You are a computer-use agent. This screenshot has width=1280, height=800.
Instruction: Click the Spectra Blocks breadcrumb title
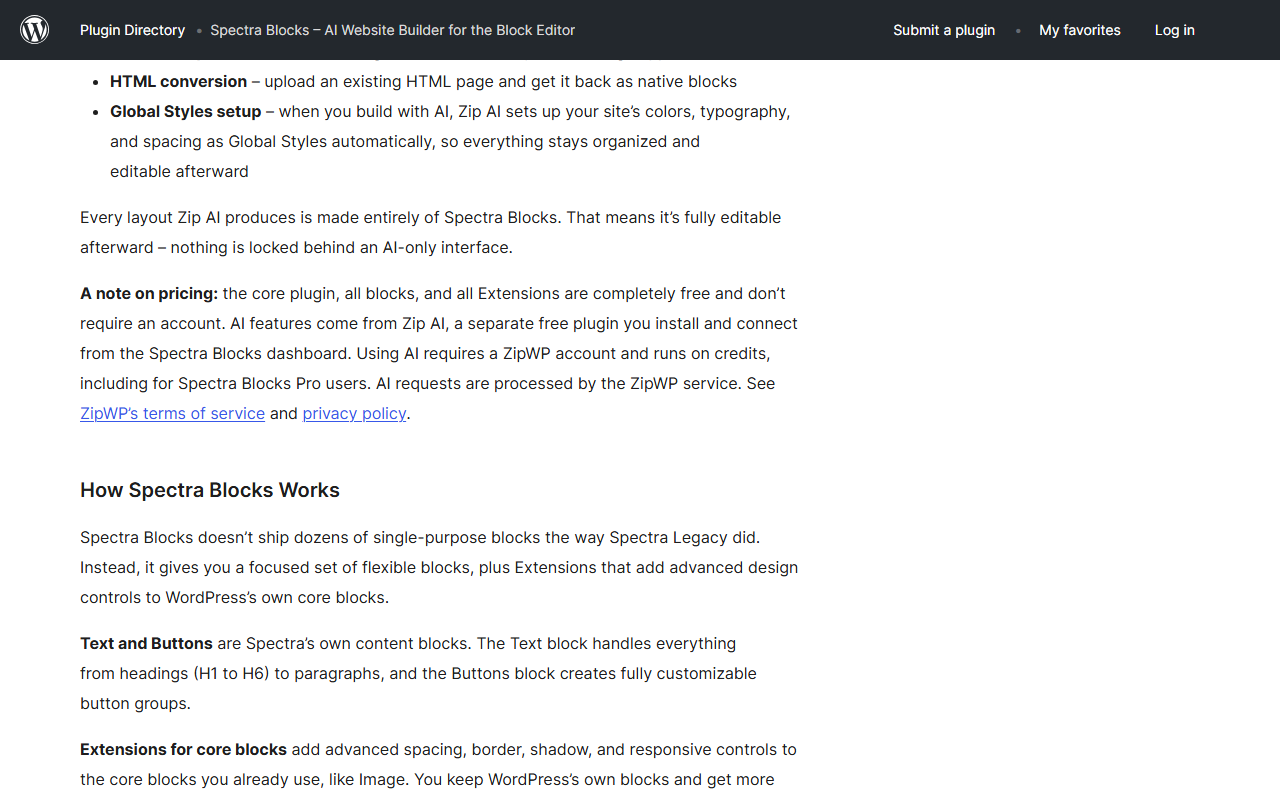393,30
